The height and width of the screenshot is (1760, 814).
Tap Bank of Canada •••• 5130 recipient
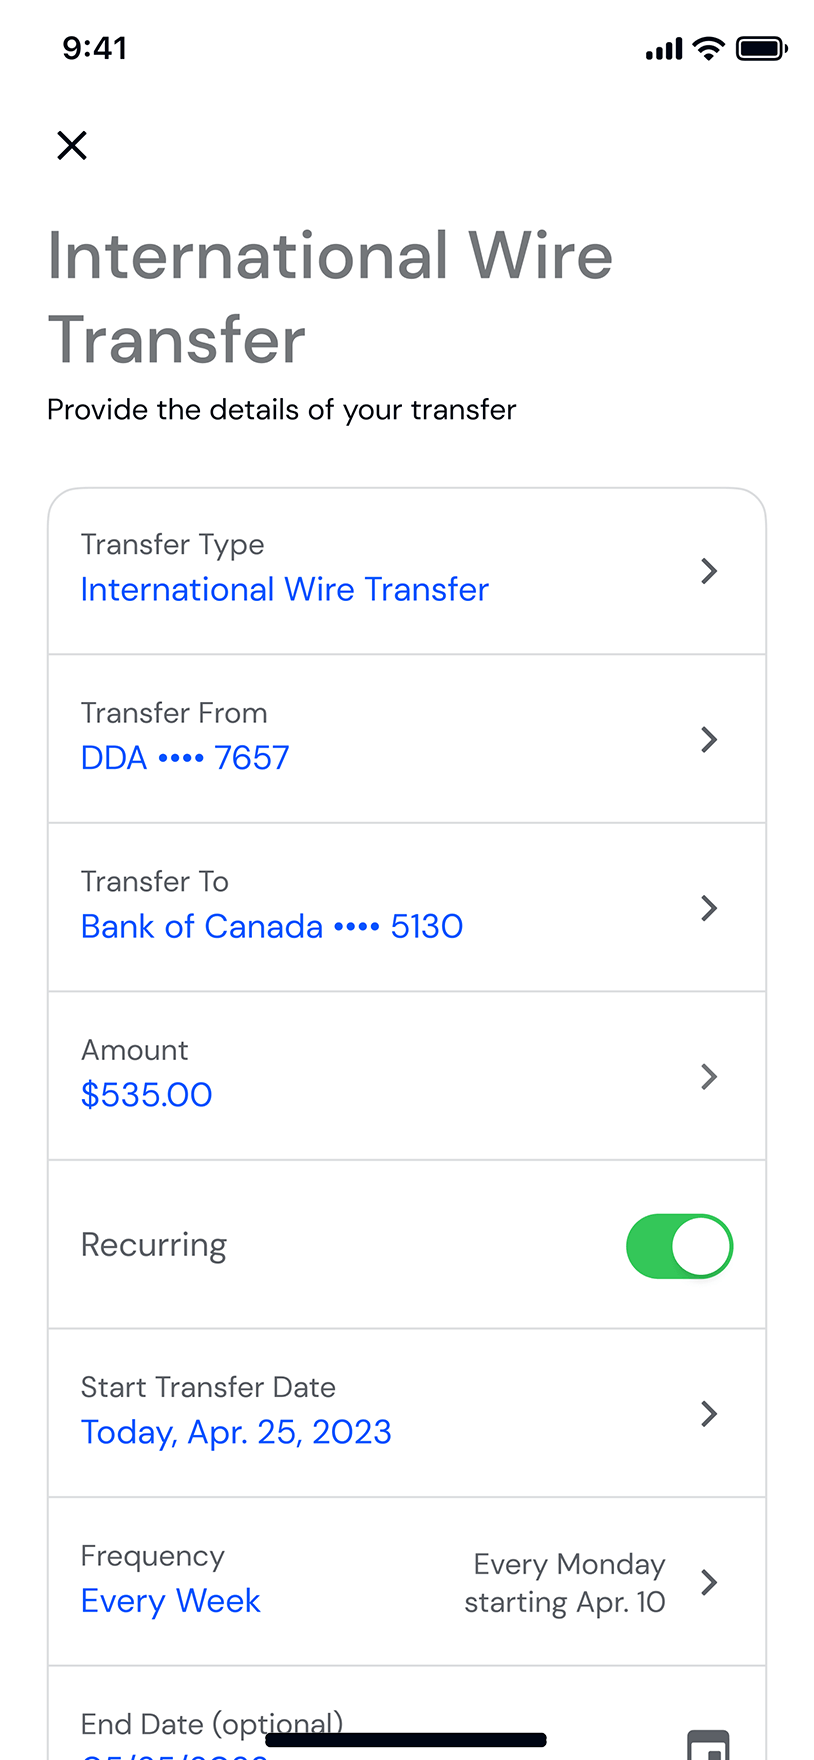pyautogui.click(x=272, y=927)
